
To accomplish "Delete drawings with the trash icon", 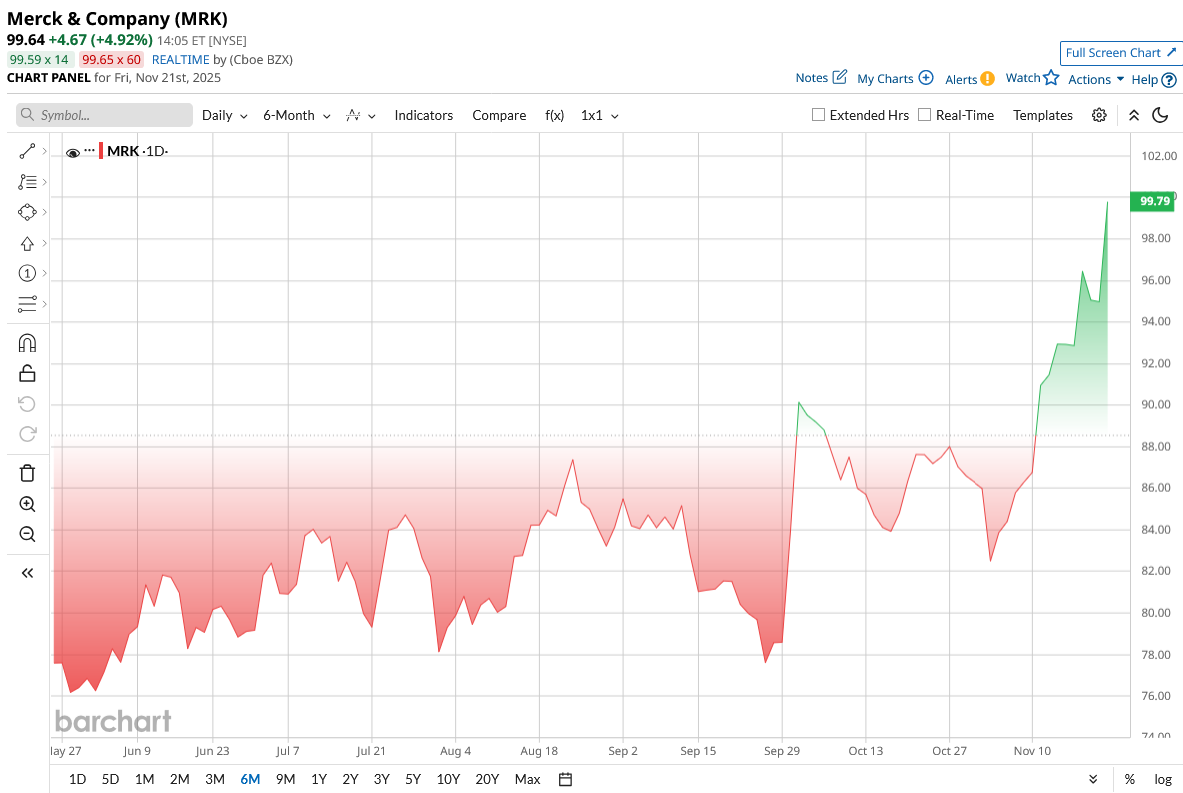I will tap(27, 473).
